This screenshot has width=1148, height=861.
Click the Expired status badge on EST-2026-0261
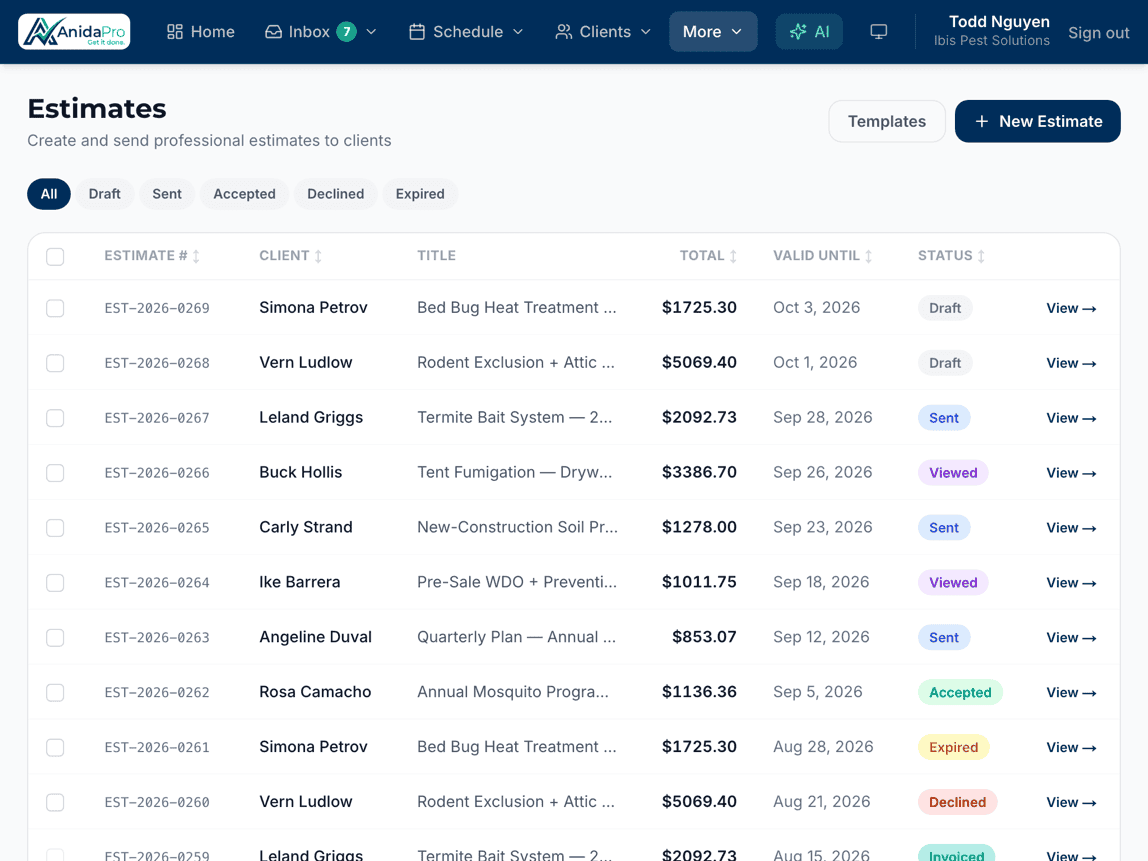point(953,748)
